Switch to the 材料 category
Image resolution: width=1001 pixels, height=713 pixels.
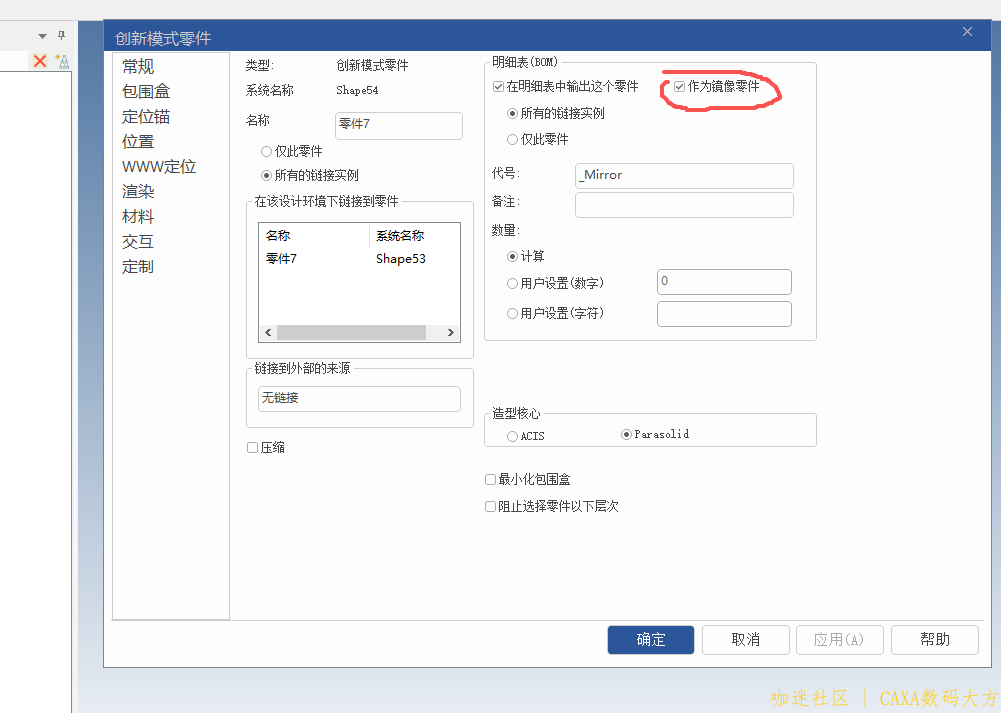click(136, 216)
